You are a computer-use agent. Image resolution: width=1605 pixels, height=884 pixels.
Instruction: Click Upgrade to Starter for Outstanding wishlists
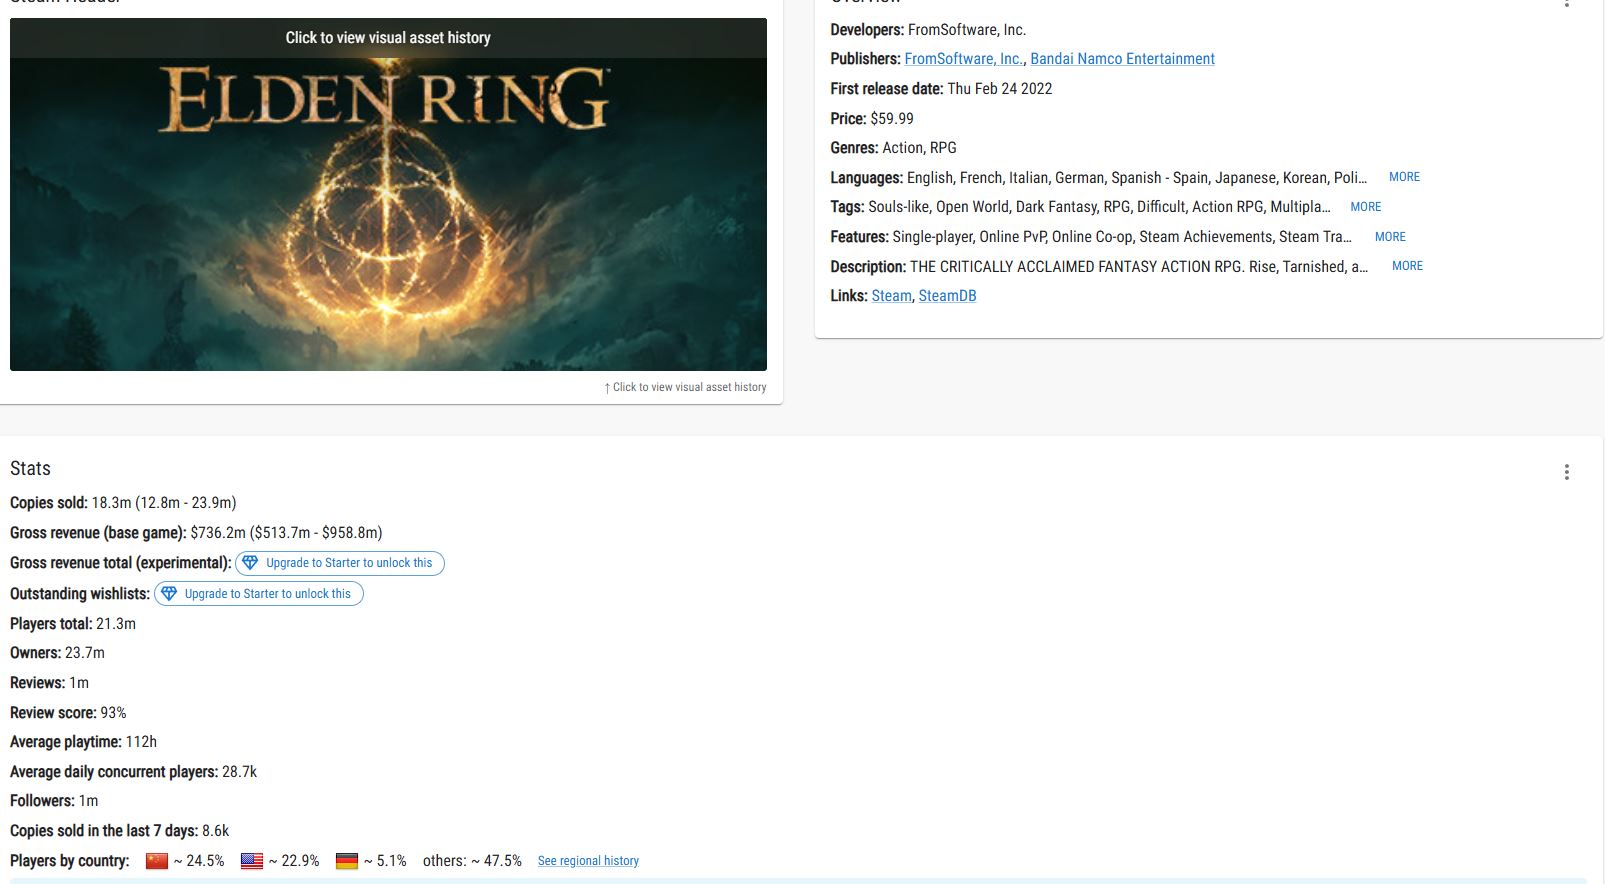[x=259, y=594]
